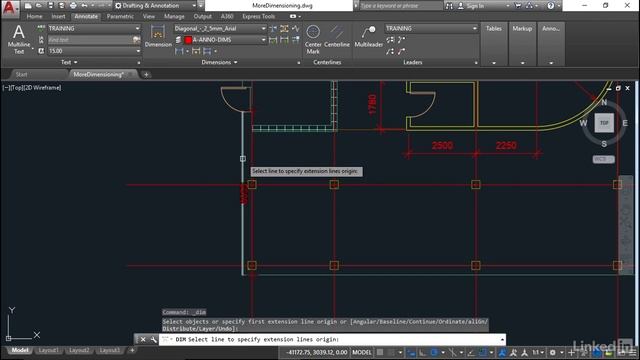
Task: Add a new drawing tab with plus
Action: (146, 74)
